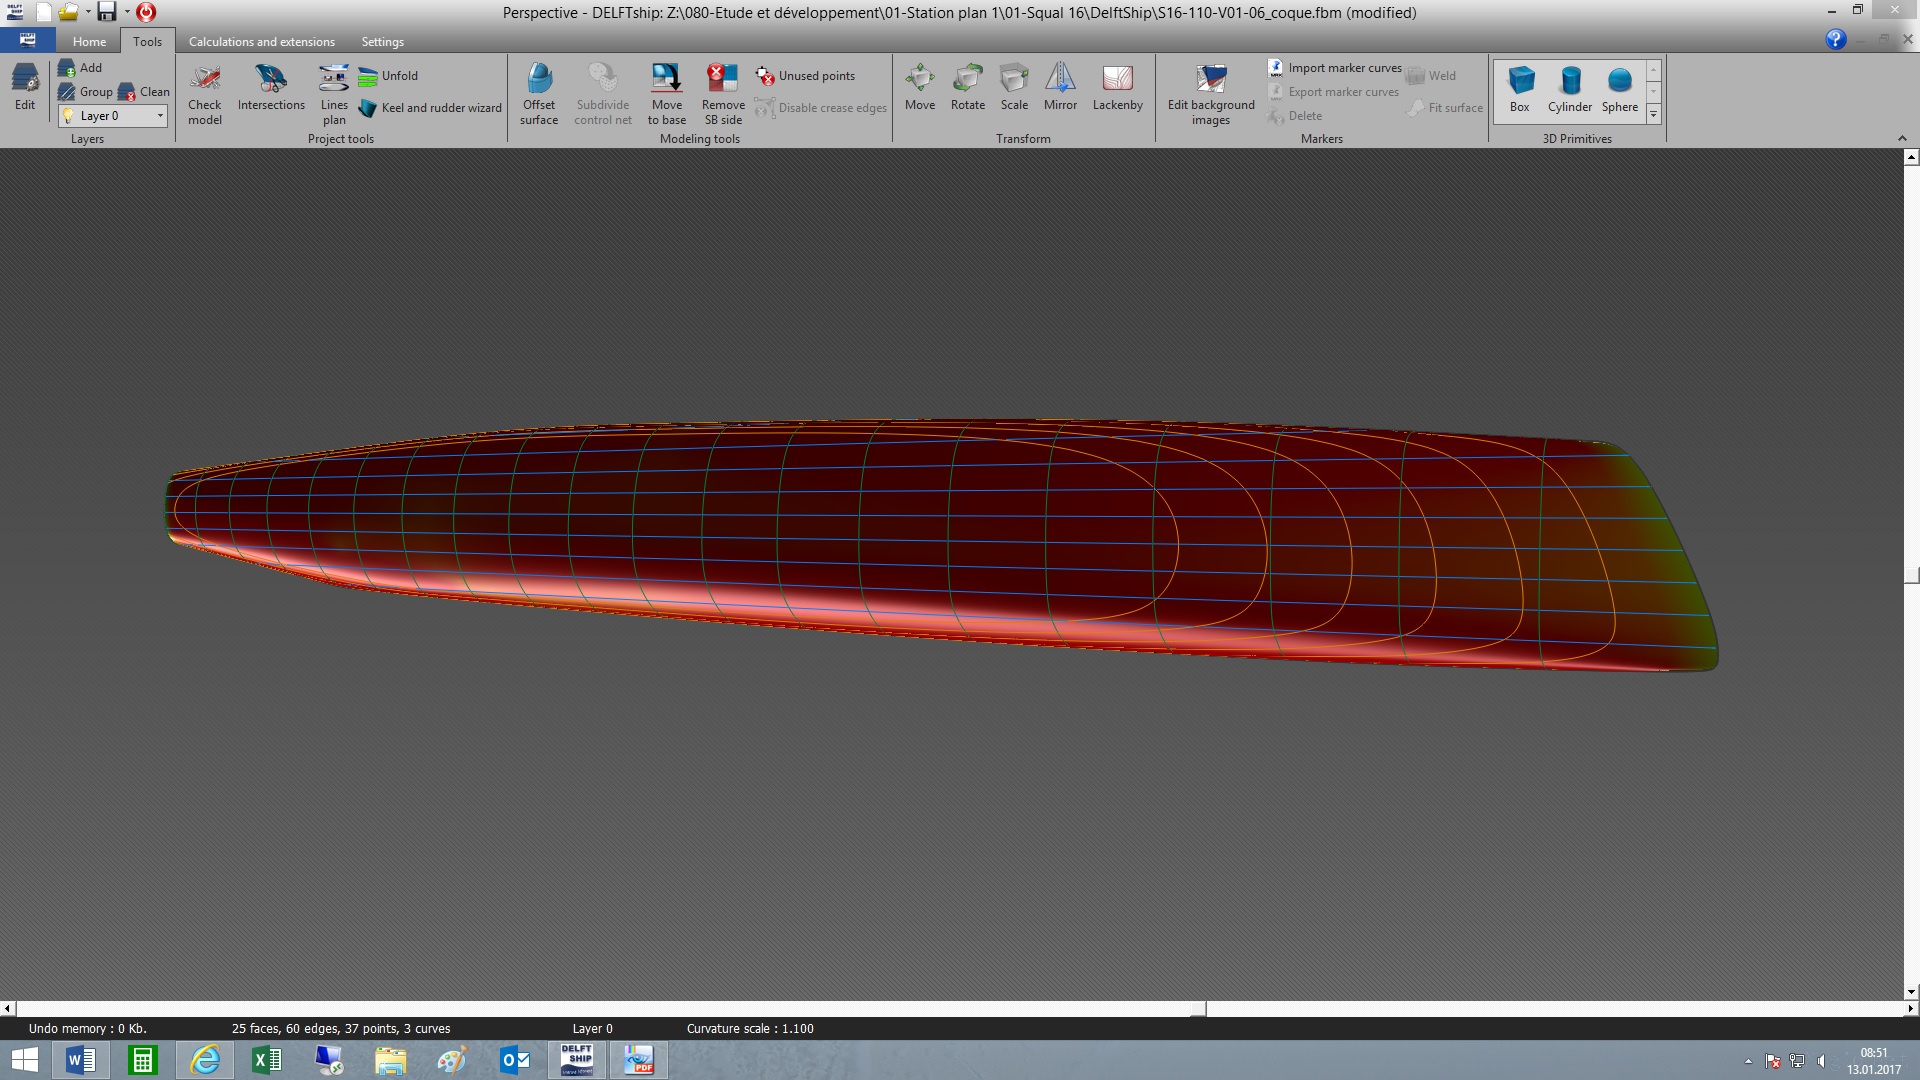Select Scale transform tool
1920x1080 pixels.
(1014, 88)
